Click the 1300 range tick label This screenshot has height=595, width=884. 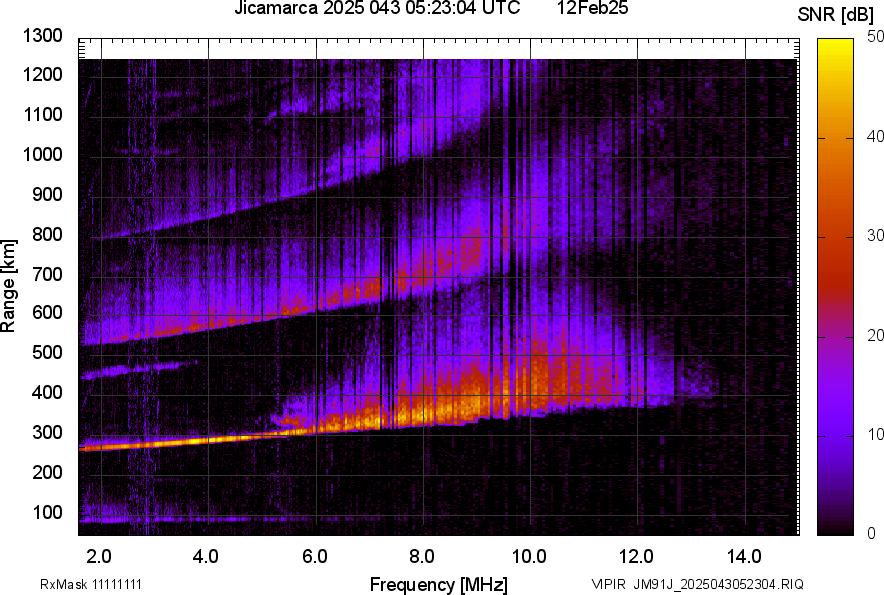coord(43,36)
